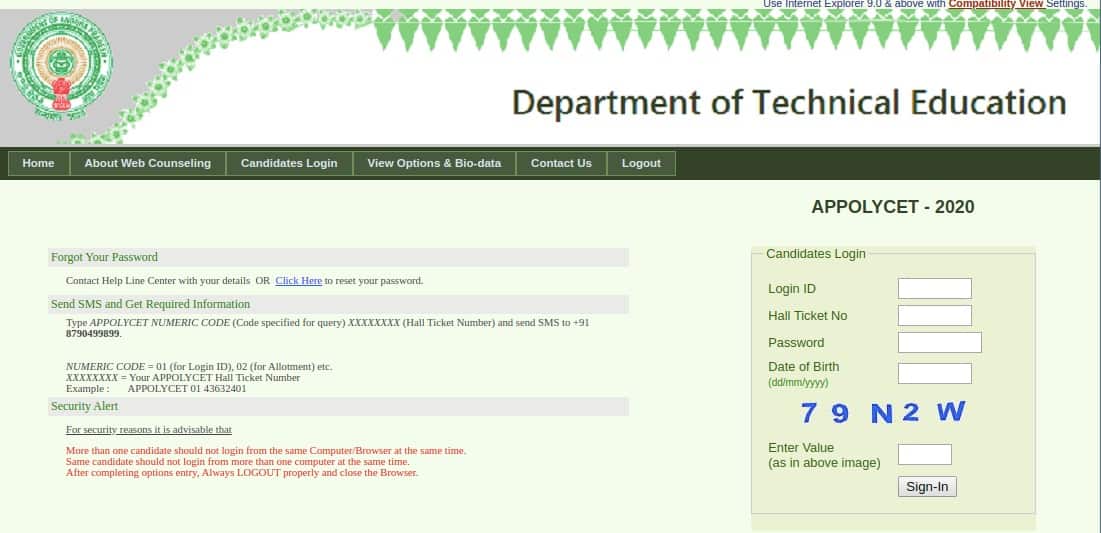Focus the Login ID input field
This screenshot has width=1101, height=533.
point(935,289)
